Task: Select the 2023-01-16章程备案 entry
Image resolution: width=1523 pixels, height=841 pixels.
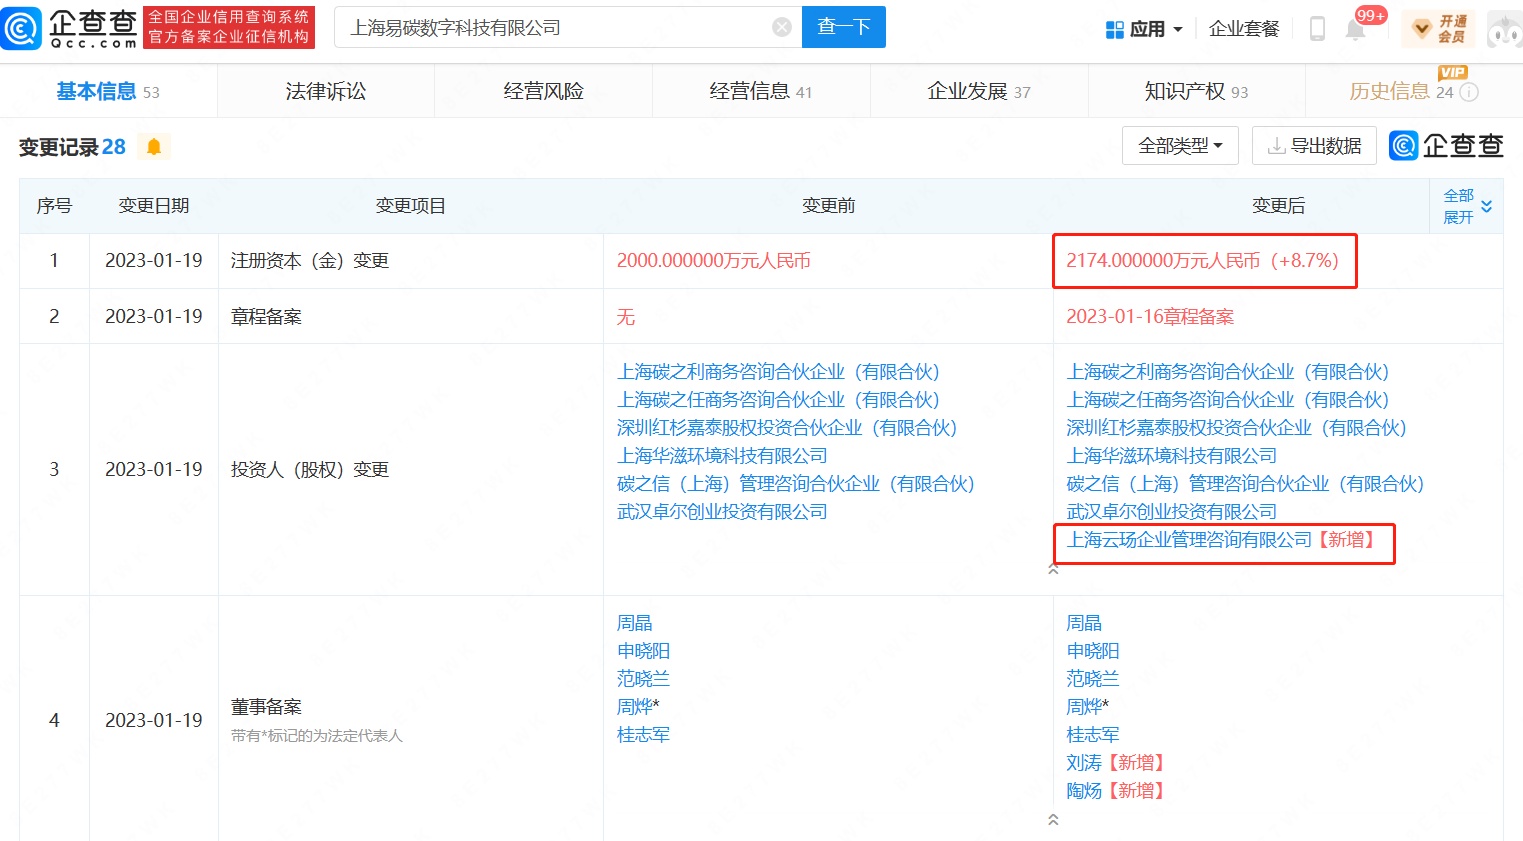Action: tap(1150, 317)
